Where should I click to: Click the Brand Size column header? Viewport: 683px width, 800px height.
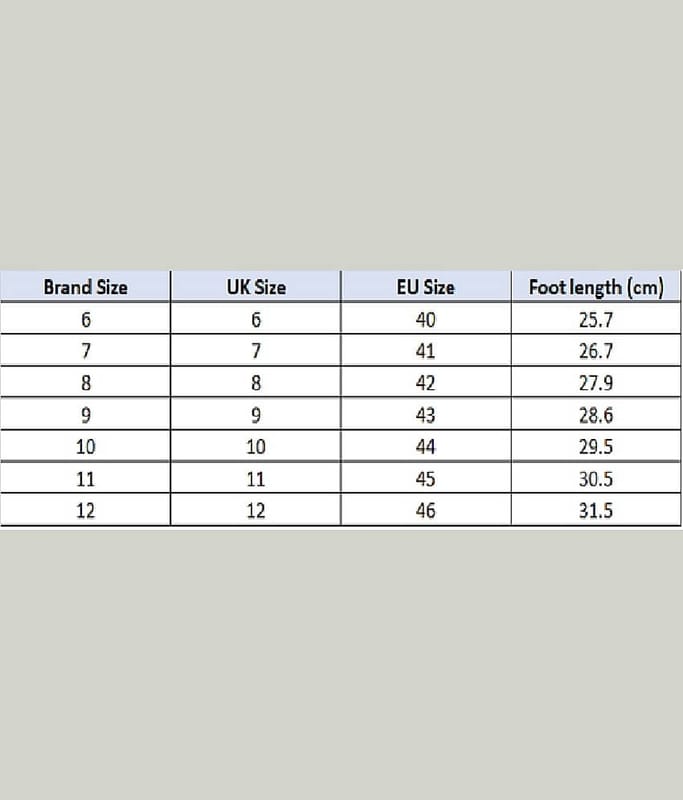click(x=86, y=287)
